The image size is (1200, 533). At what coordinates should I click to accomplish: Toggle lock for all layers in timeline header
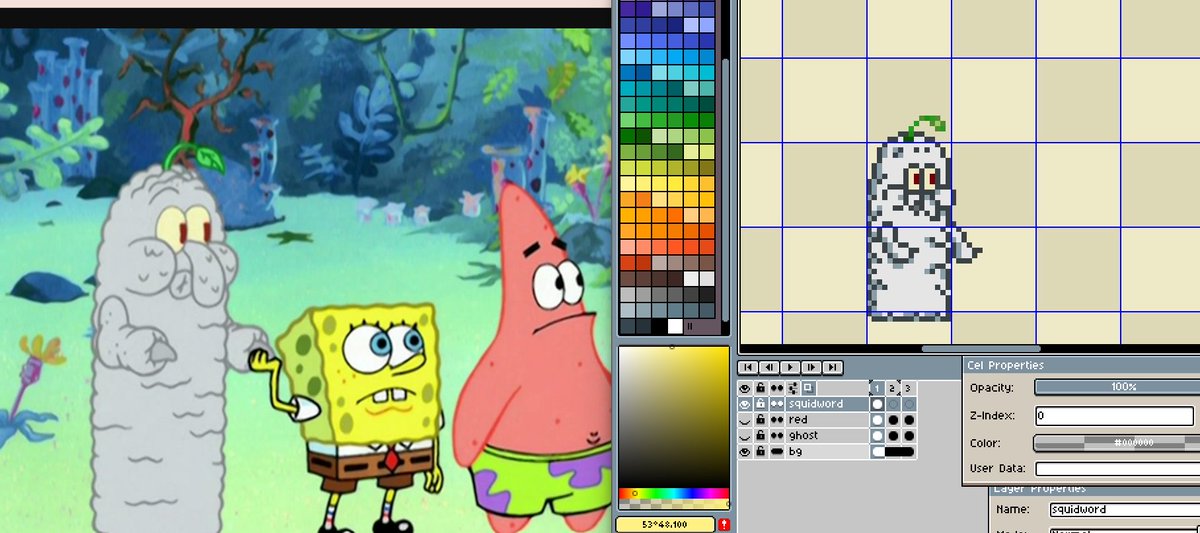pos(761,388)
